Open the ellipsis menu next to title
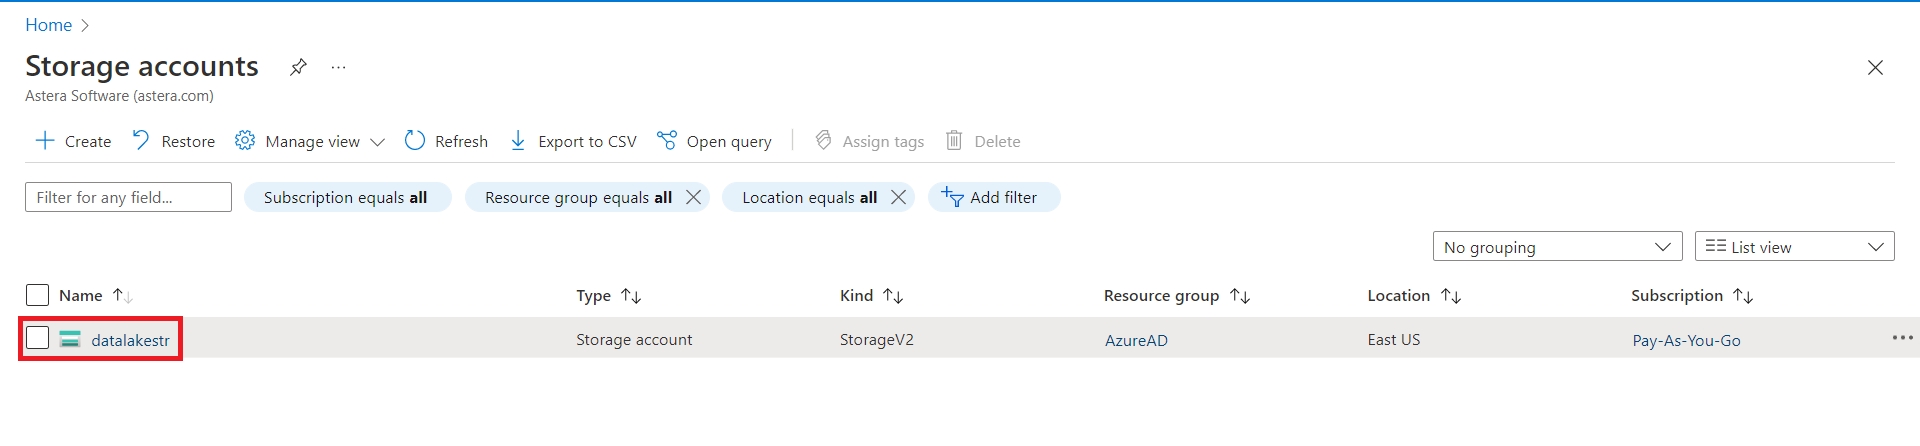1920x446 pixels. click(x=339, y=67)
